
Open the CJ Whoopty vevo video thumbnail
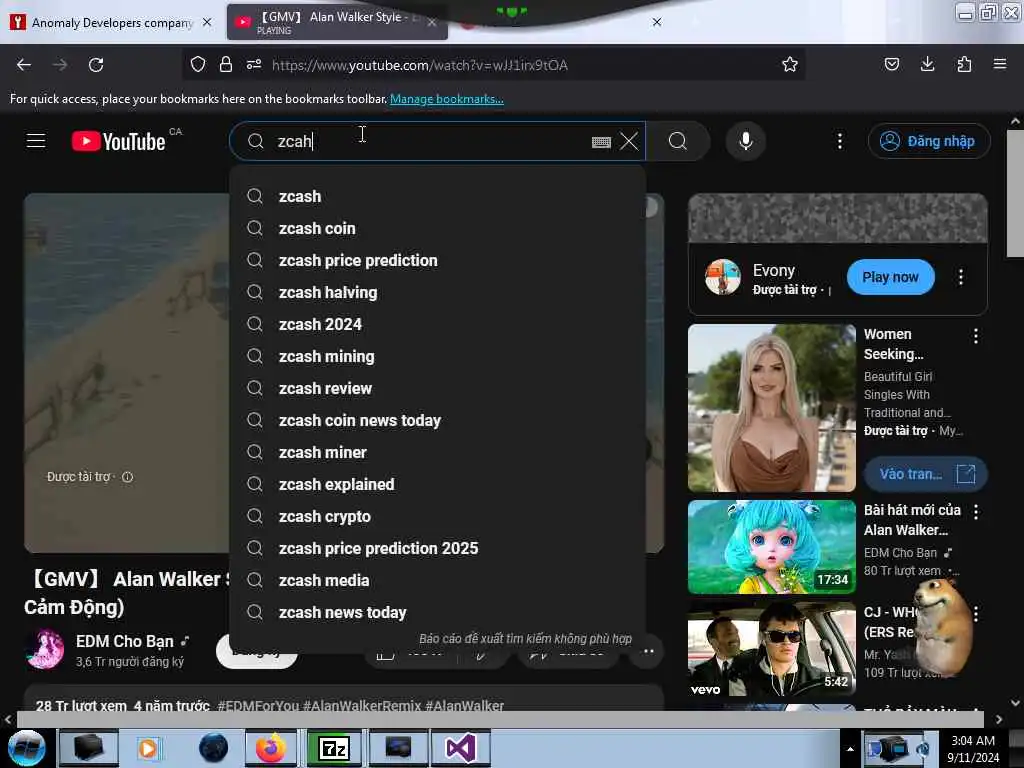[772, 650]
